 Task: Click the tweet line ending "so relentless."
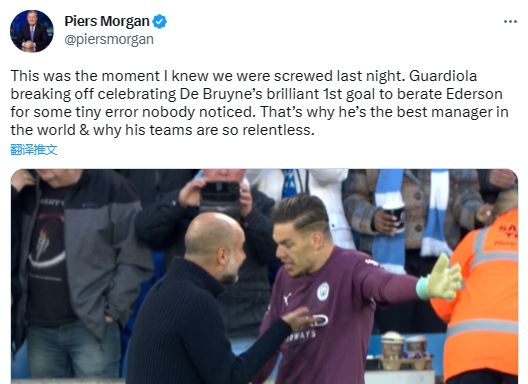click(x=162, y=130)
